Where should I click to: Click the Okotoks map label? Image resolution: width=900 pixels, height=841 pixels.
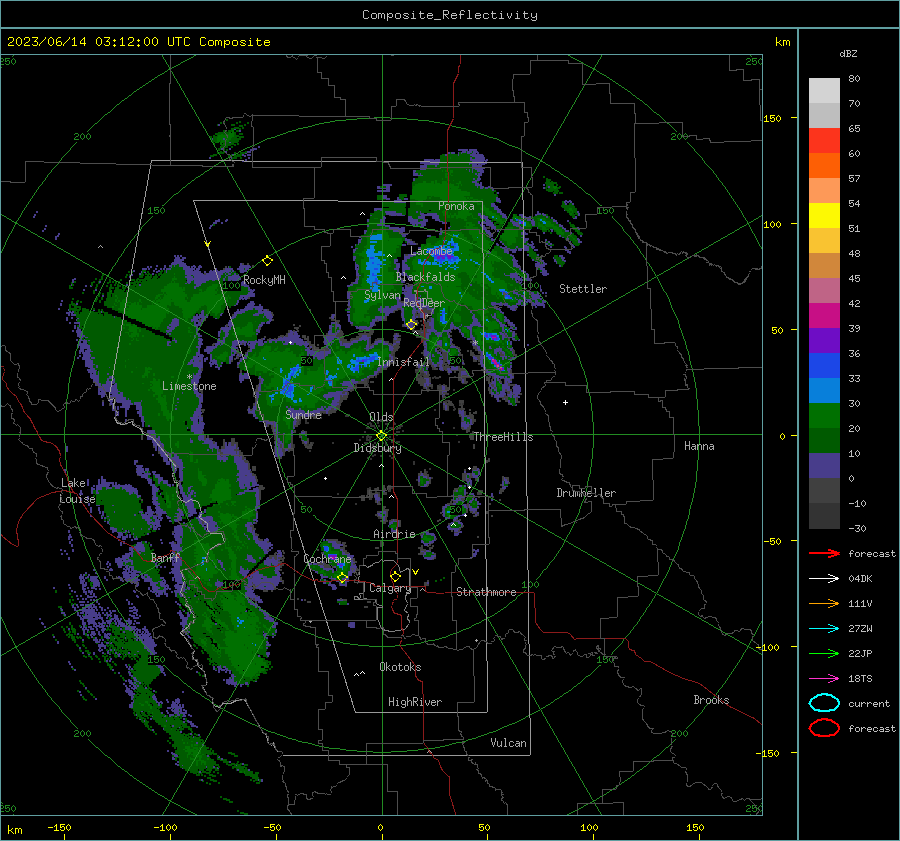400,667
